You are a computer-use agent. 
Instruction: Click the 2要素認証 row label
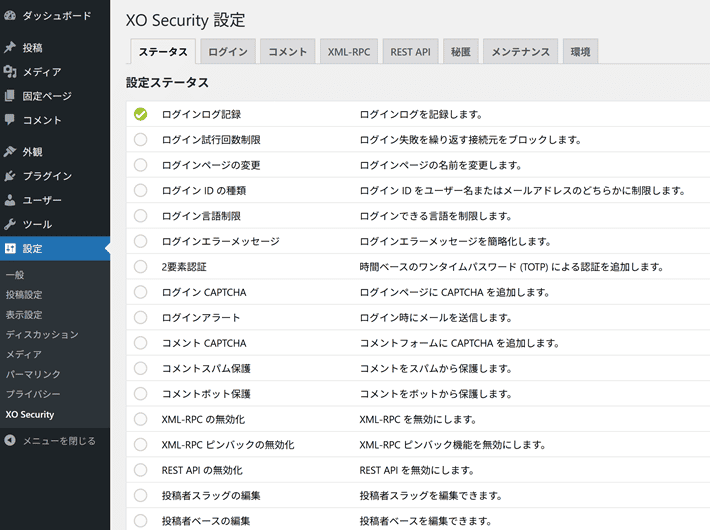point(184,266)
